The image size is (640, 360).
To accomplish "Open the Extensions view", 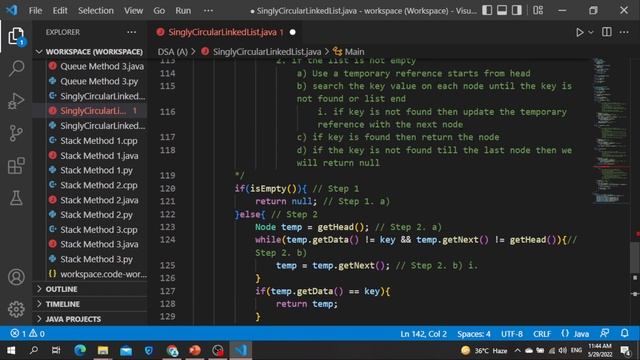I will [x=16, y=166].
